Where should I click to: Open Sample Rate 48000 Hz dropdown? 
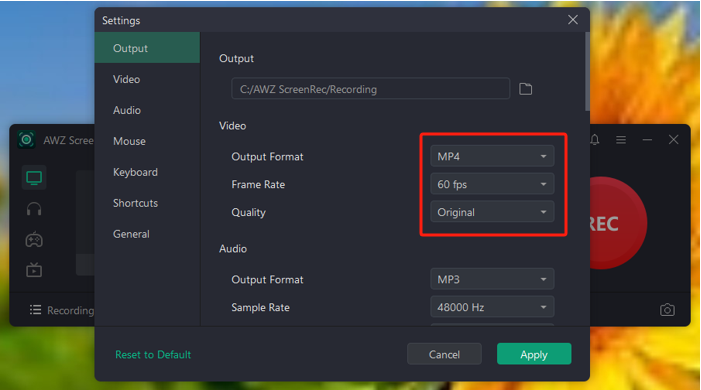coord(492,307)
